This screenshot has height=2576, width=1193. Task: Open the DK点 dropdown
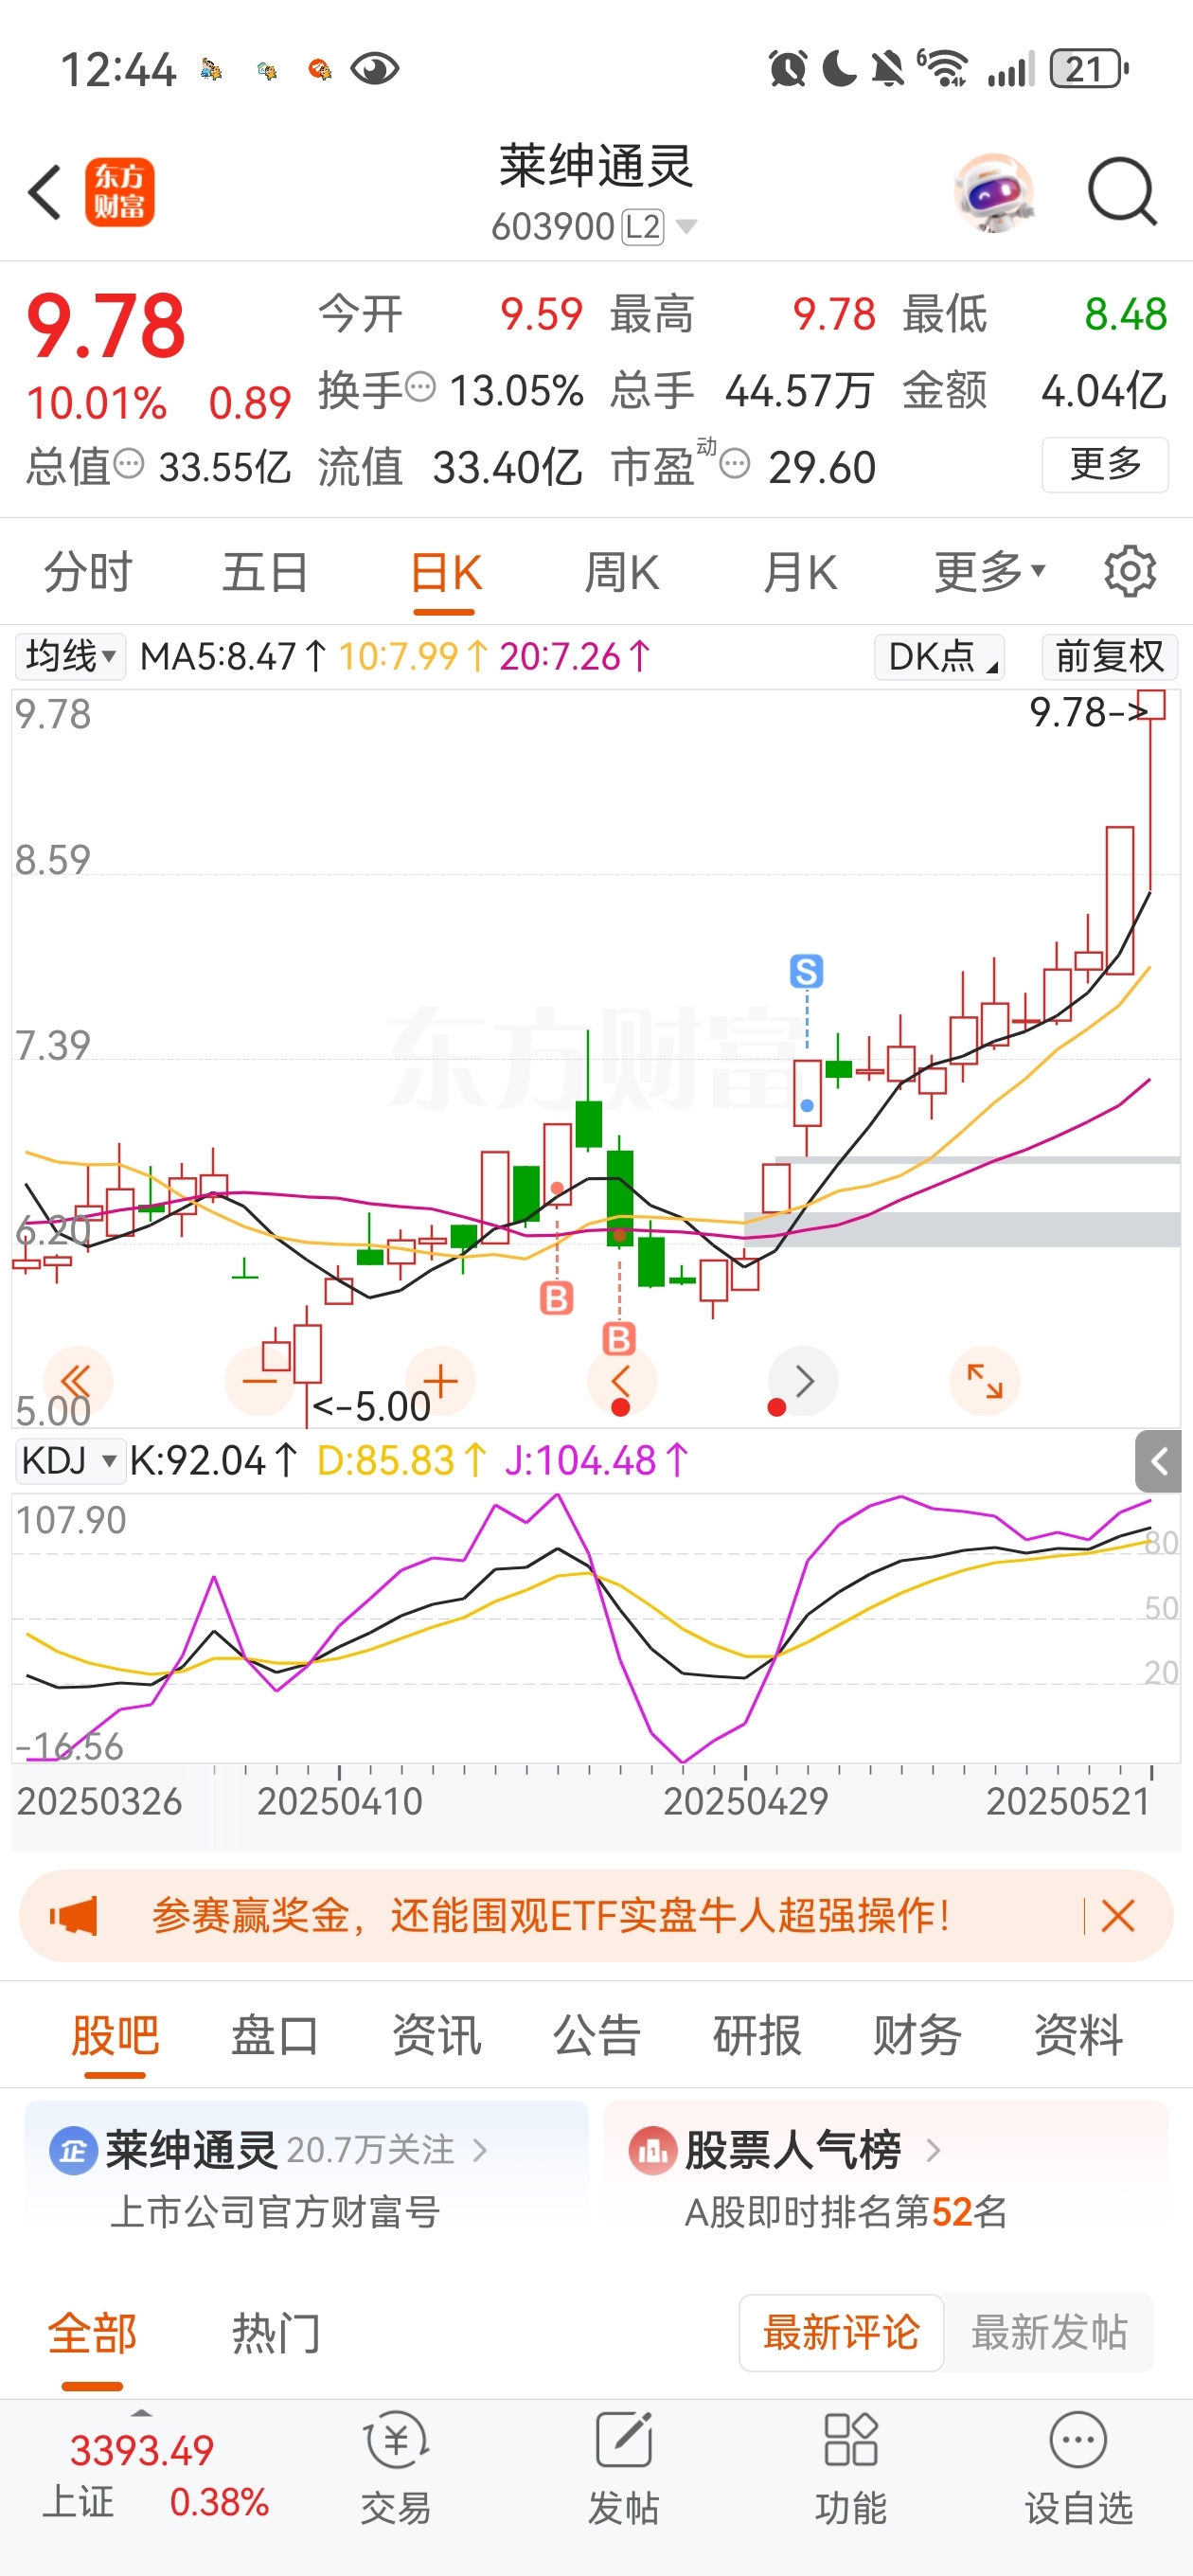(939, 656)
